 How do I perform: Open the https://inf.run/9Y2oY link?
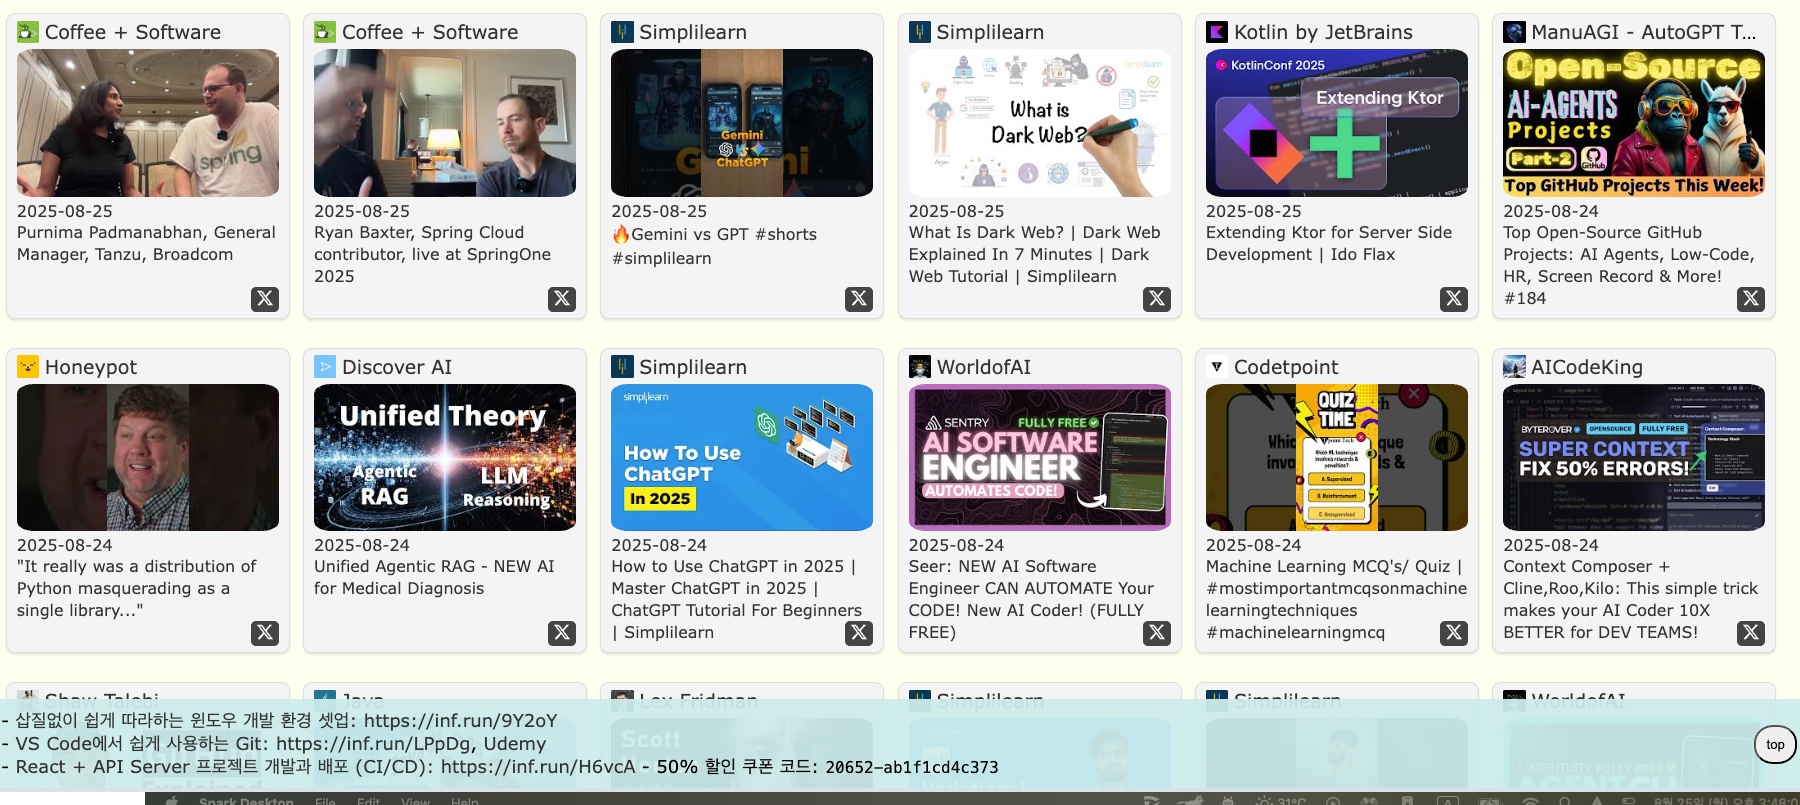tap(460, 720)
